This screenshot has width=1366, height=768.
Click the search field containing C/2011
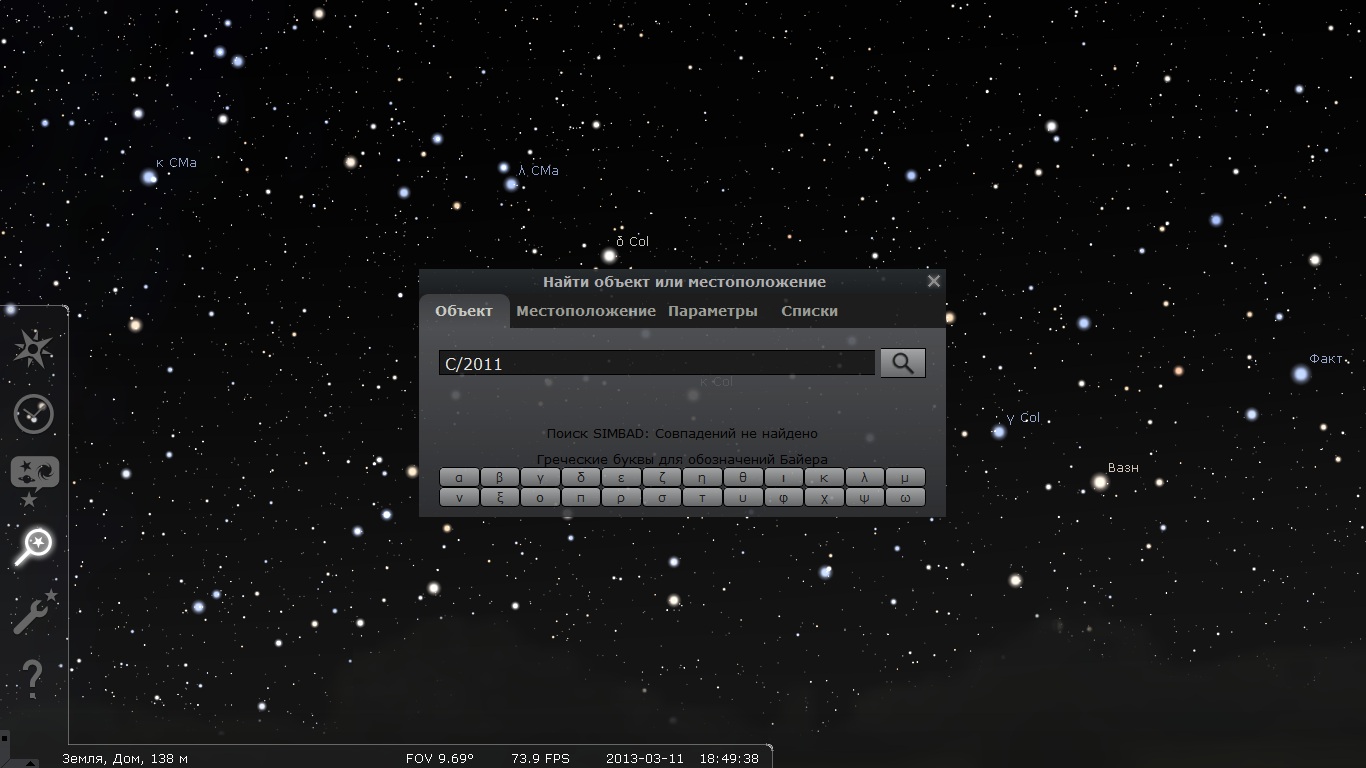pyautogui.click(x=656, y=364)
